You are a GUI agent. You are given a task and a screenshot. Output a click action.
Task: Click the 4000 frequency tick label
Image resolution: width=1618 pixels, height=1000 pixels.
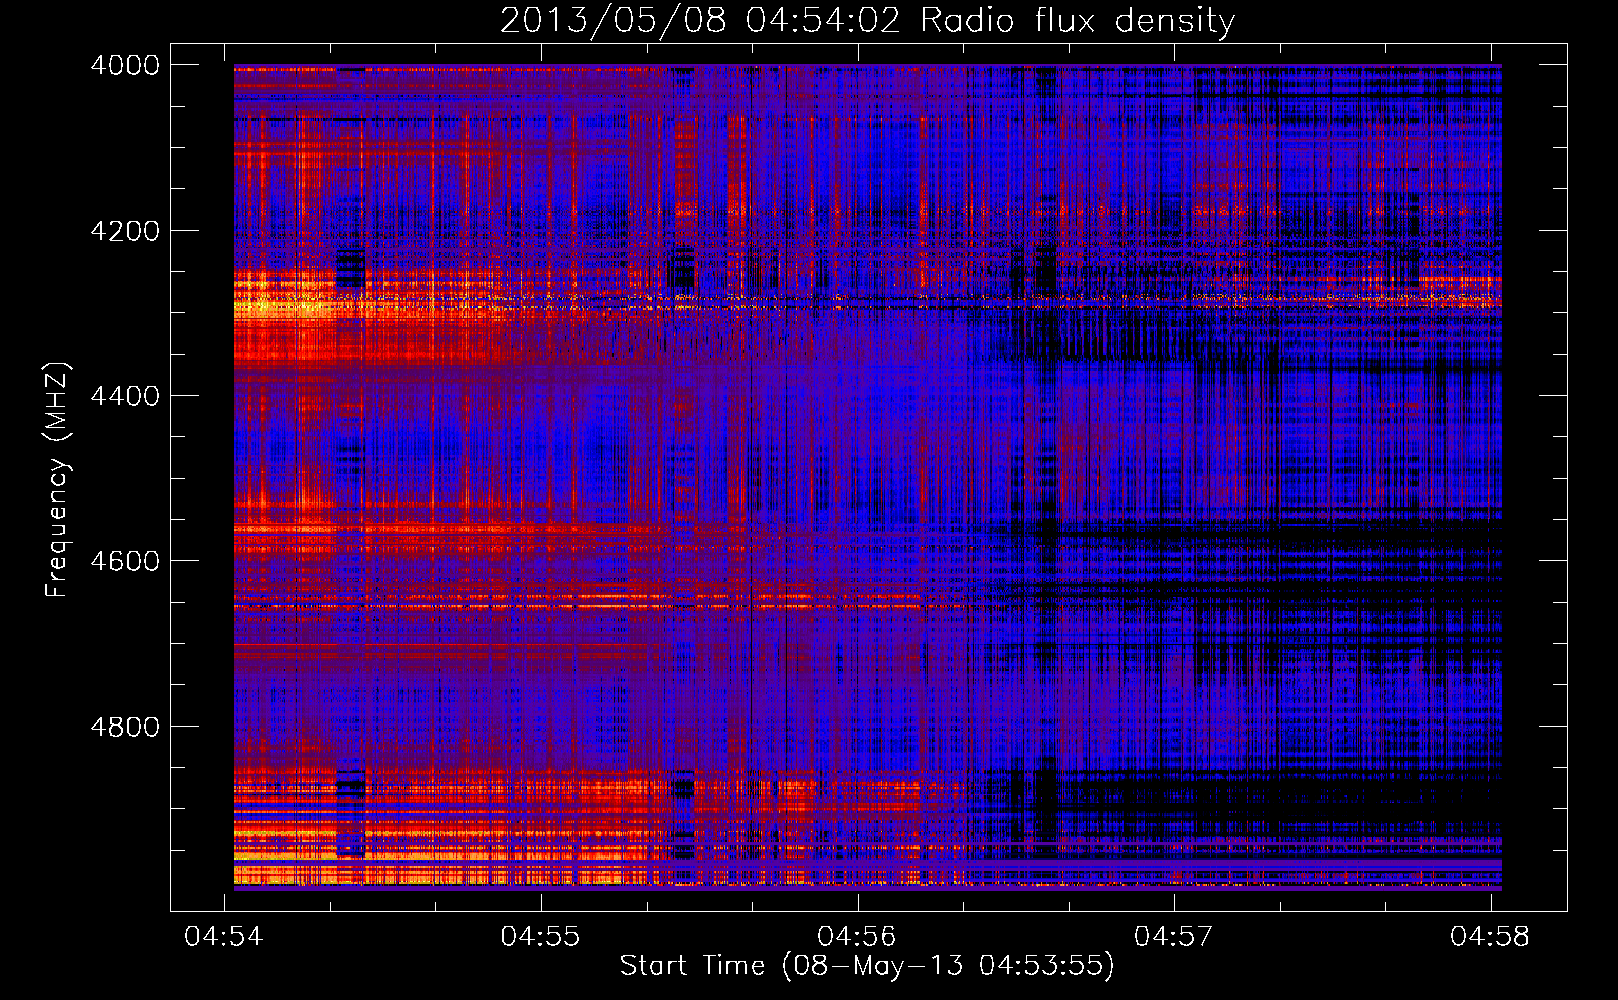[x=125, y=65]
